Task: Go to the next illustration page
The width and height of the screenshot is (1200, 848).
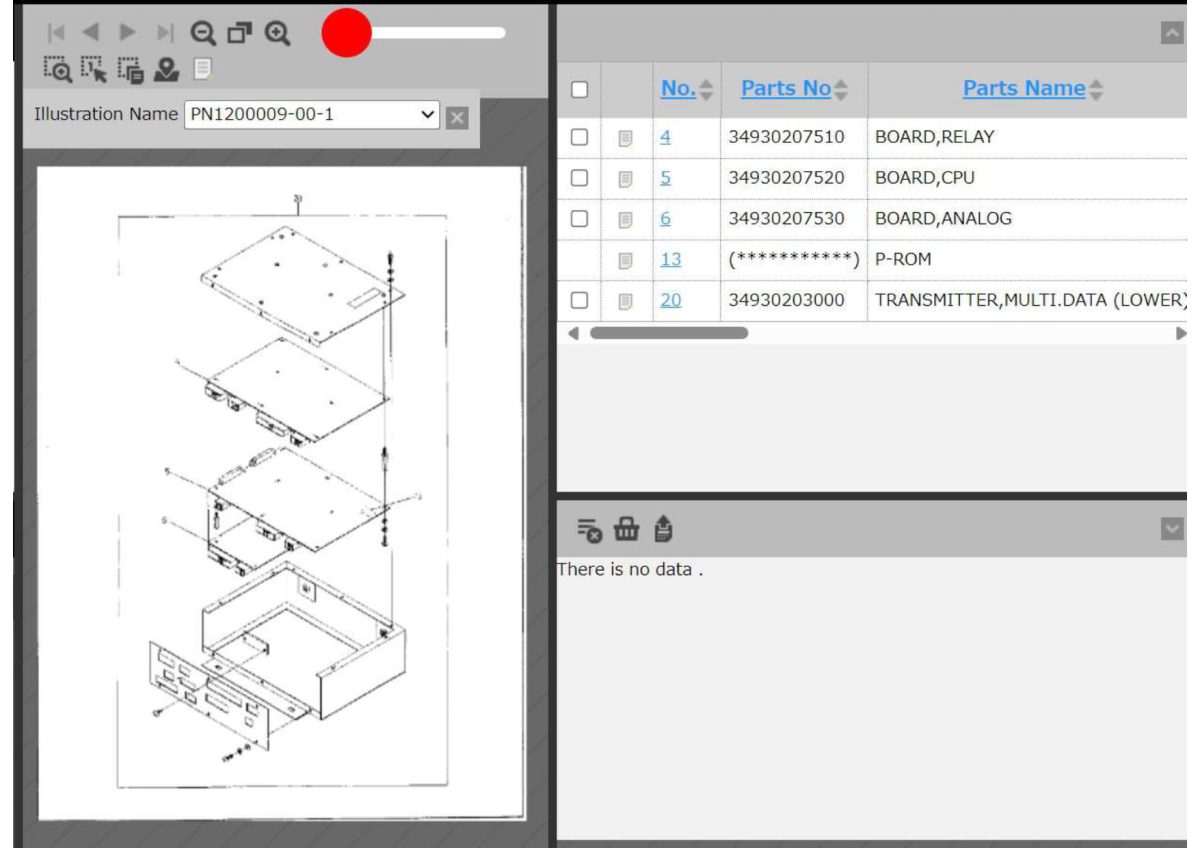Action: (x=127, y=33)
